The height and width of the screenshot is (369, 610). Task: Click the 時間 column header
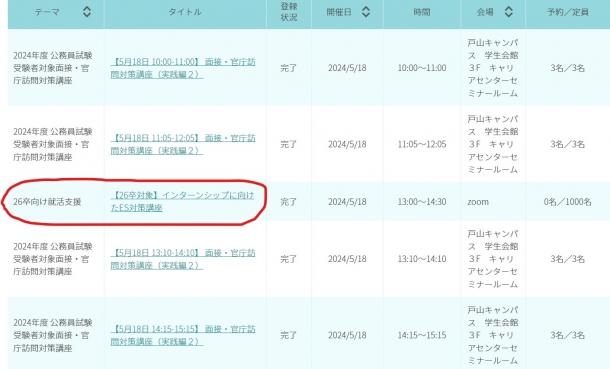coord(422,12)
